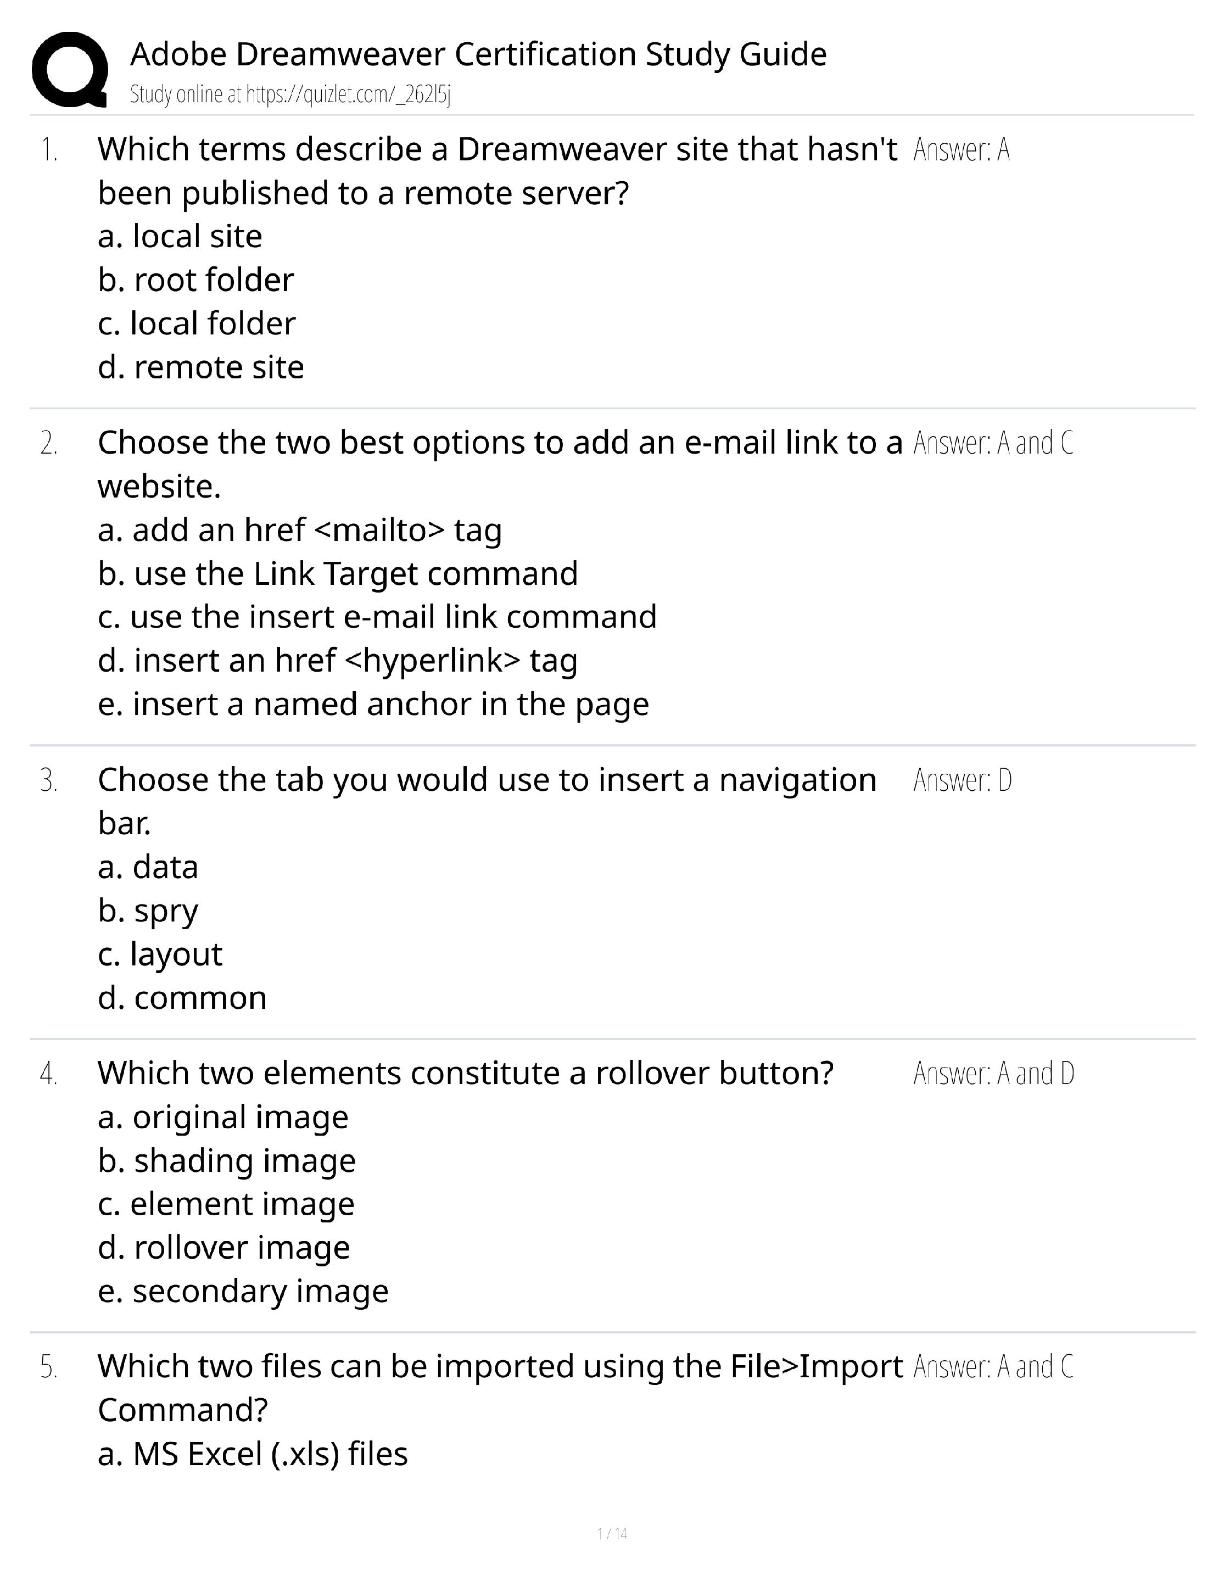1224x1584 pixels.
Task: Click 'd. remote site' answer choice
Action: click(x=201, y=367)
